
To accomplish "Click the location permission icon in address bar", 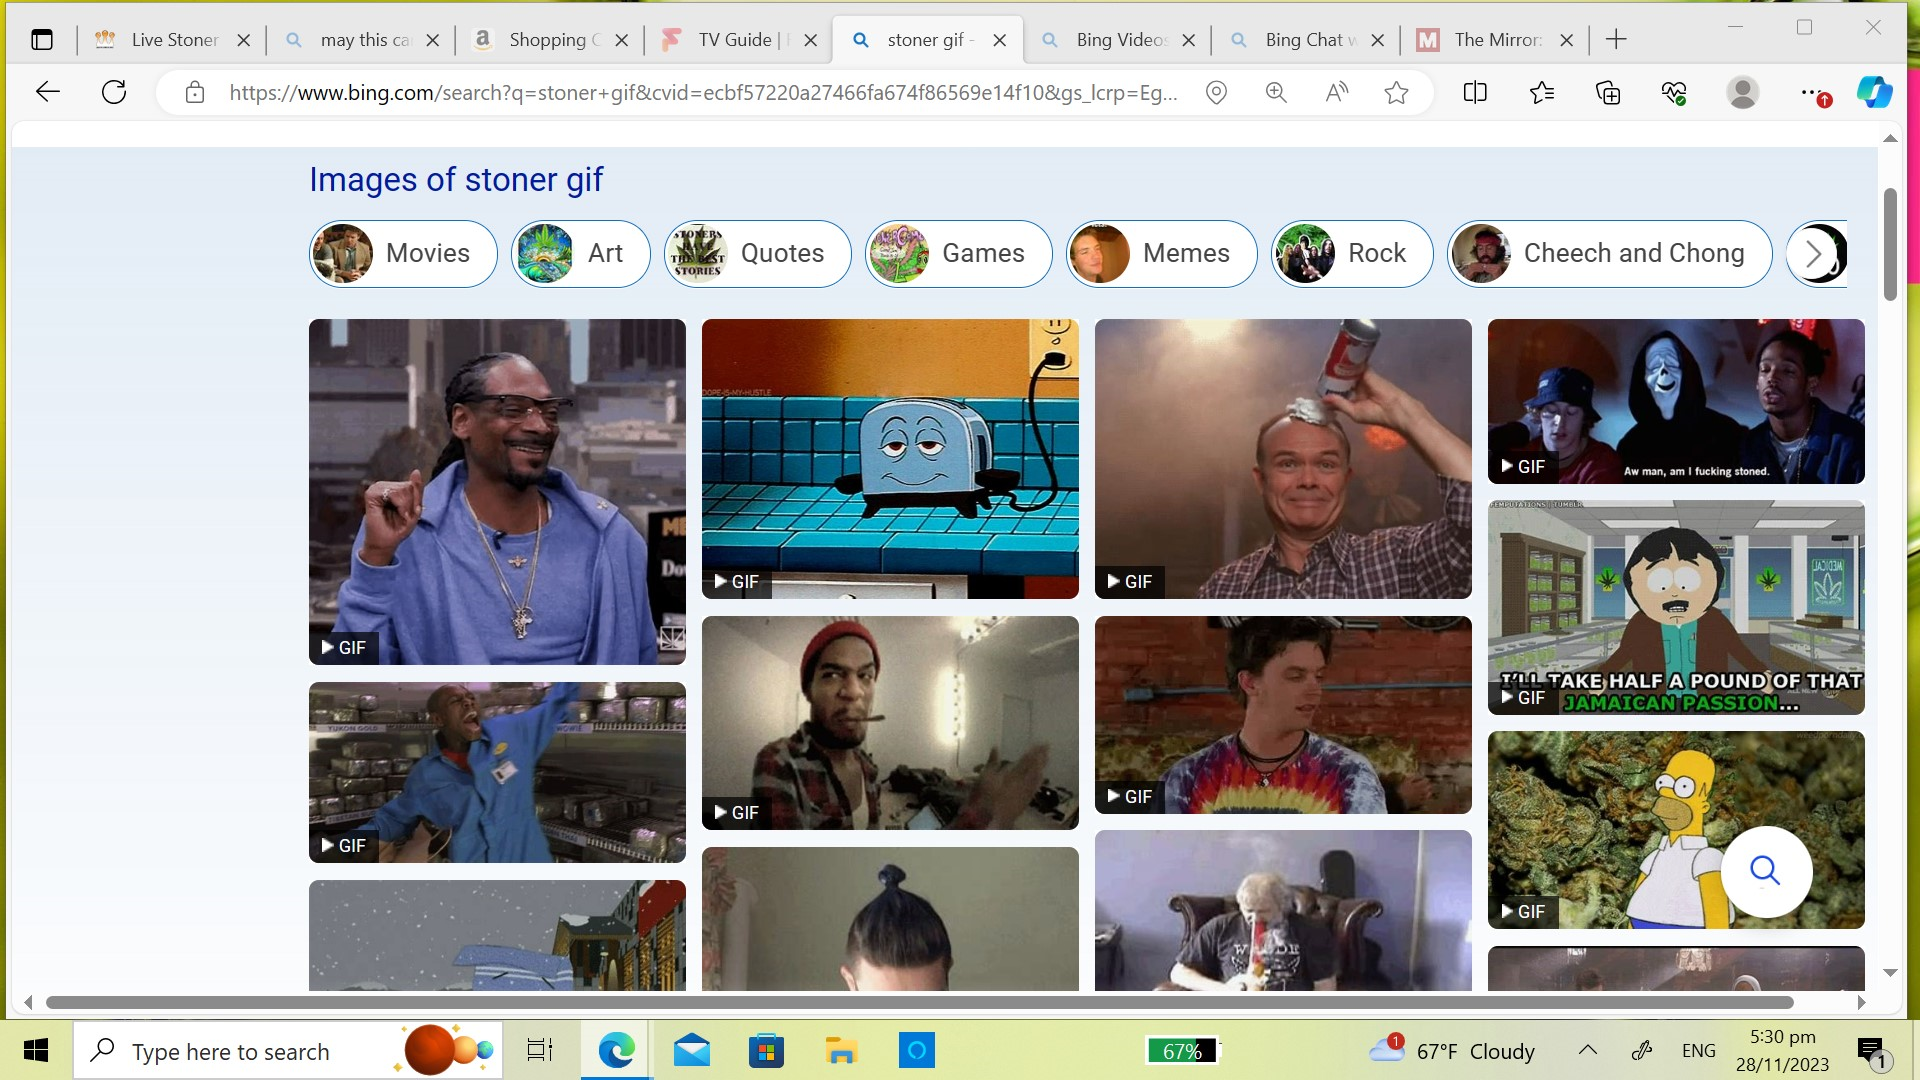I will [x=1216, y=93].
